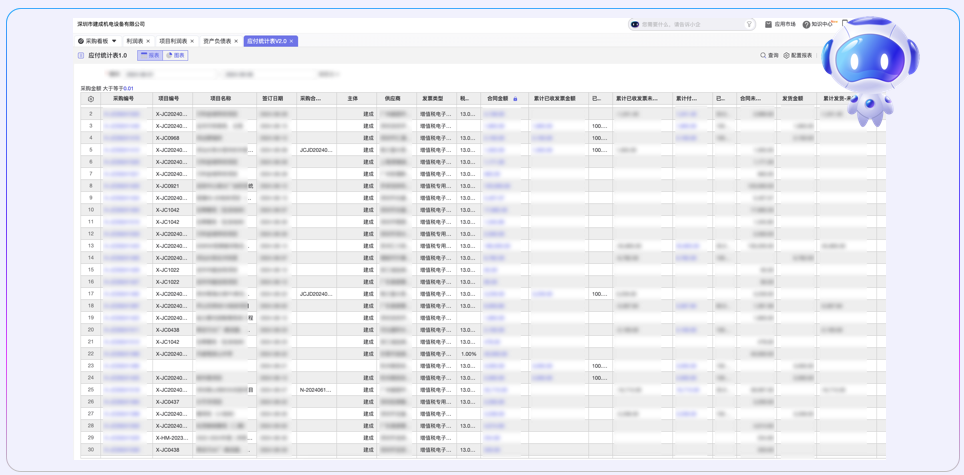Click the 查询 search icon button

769,56
